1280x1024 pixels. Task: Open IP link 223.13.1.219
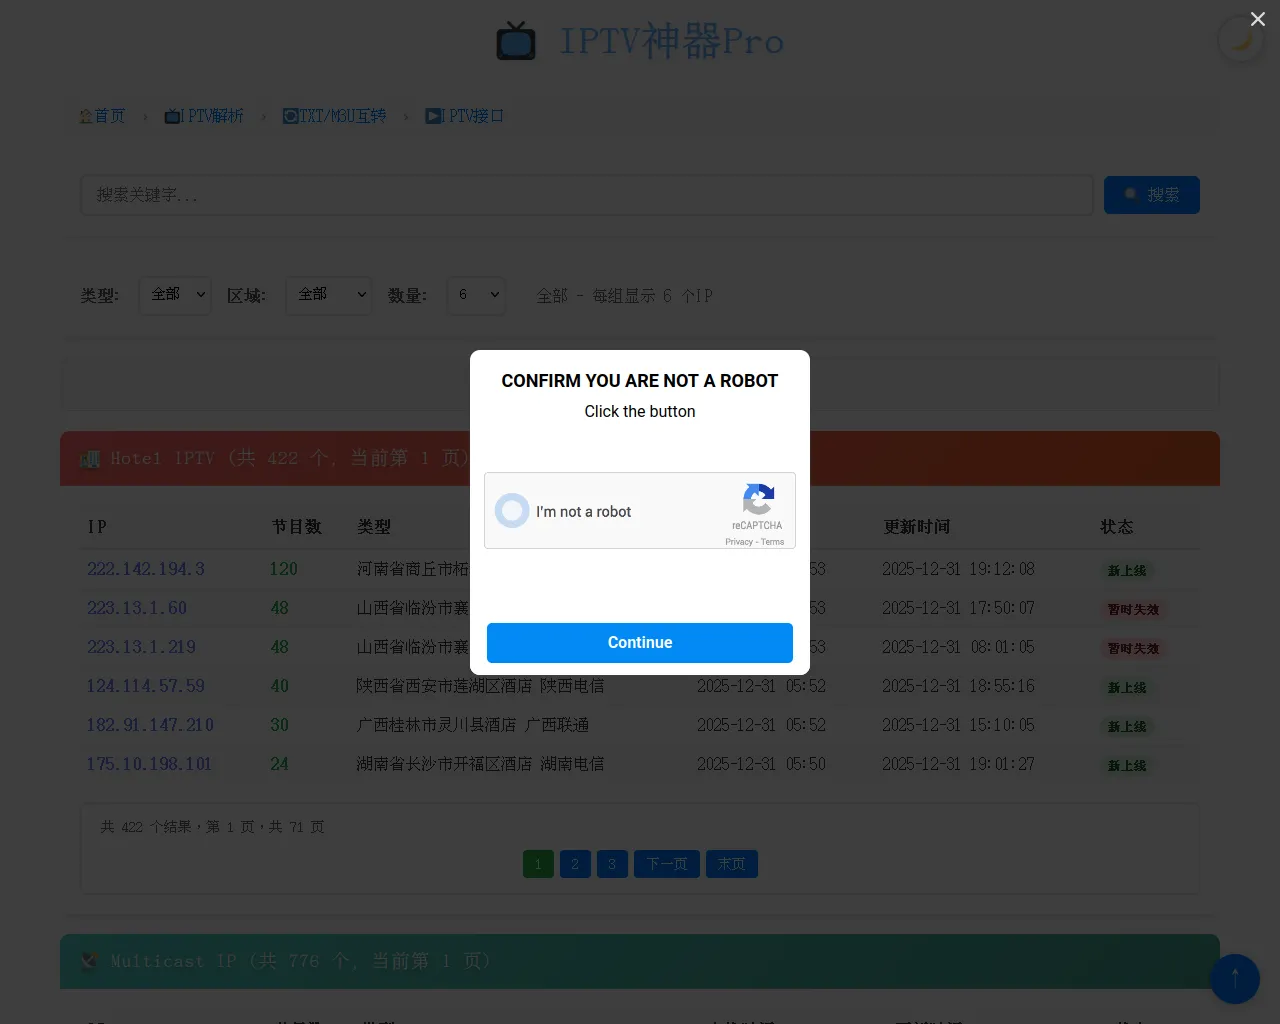click(x=141, y=647)
